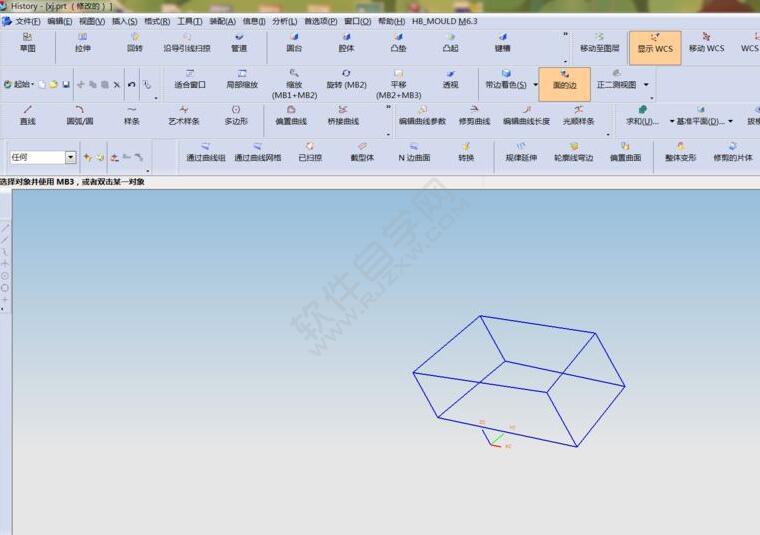Toggle the 显示 WCS button
Viewport: 760px width, 535px height.
tap(655, 48)
